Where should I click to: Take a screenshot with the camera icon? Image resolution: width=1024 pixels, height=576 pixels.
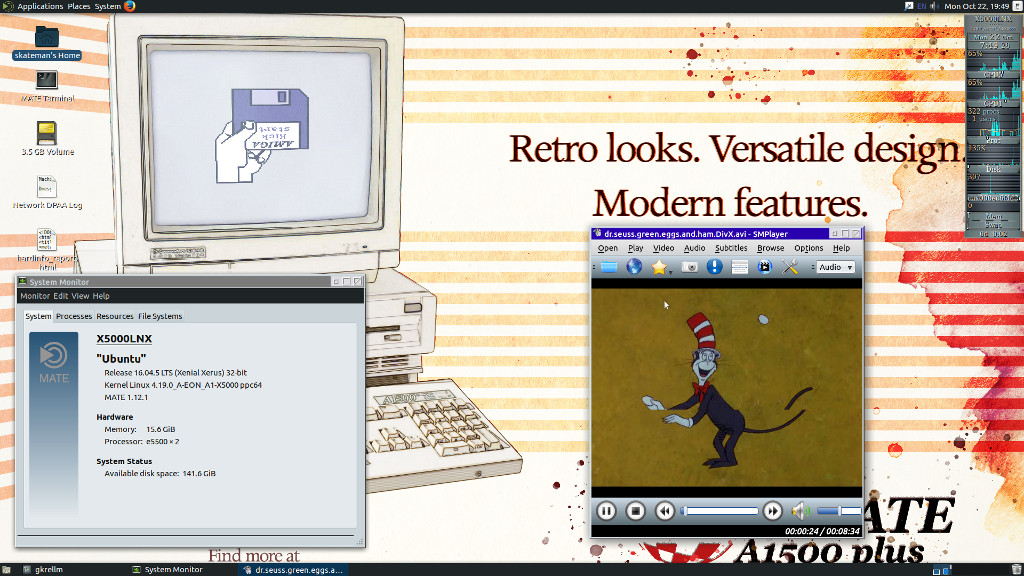690,266
